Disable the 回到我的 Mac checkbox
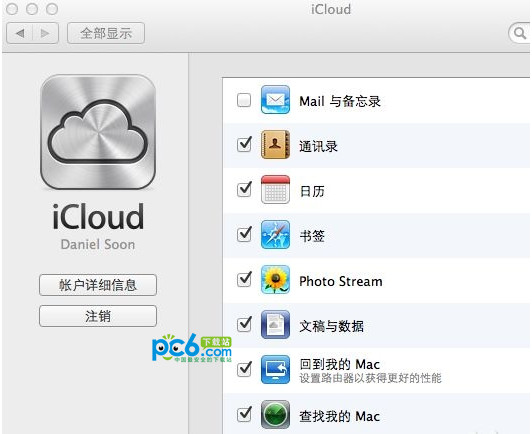532x434 pixels. [244, 370]
